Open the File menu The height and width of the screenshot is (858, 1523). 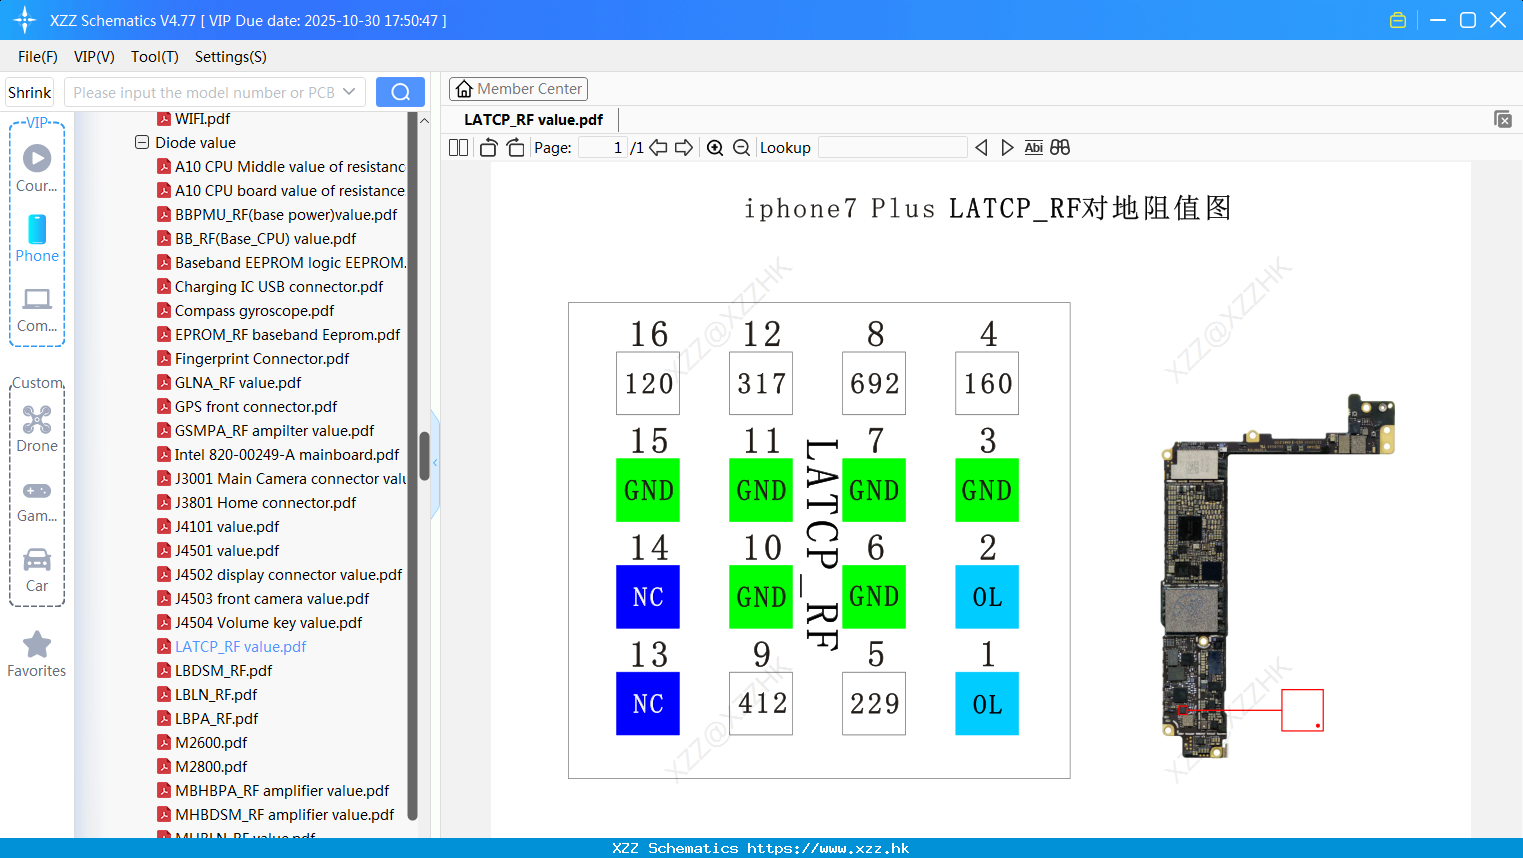point(37,57)
